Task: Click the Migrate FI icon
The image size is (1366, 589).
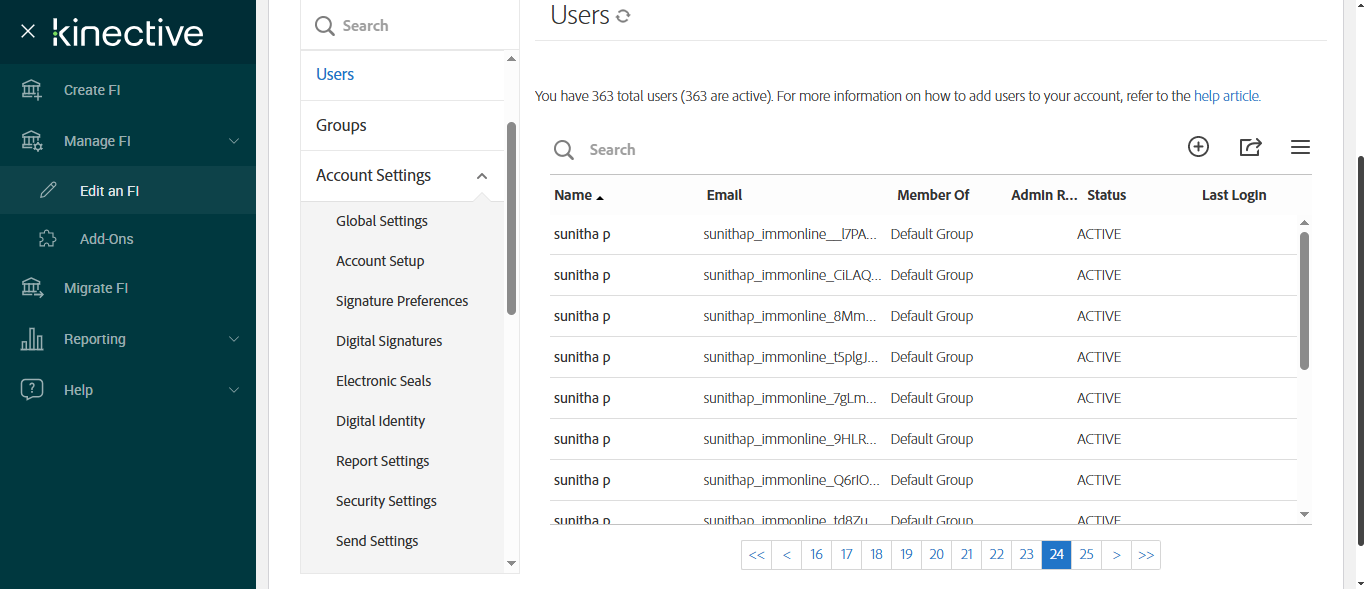Action: point(32,288)
